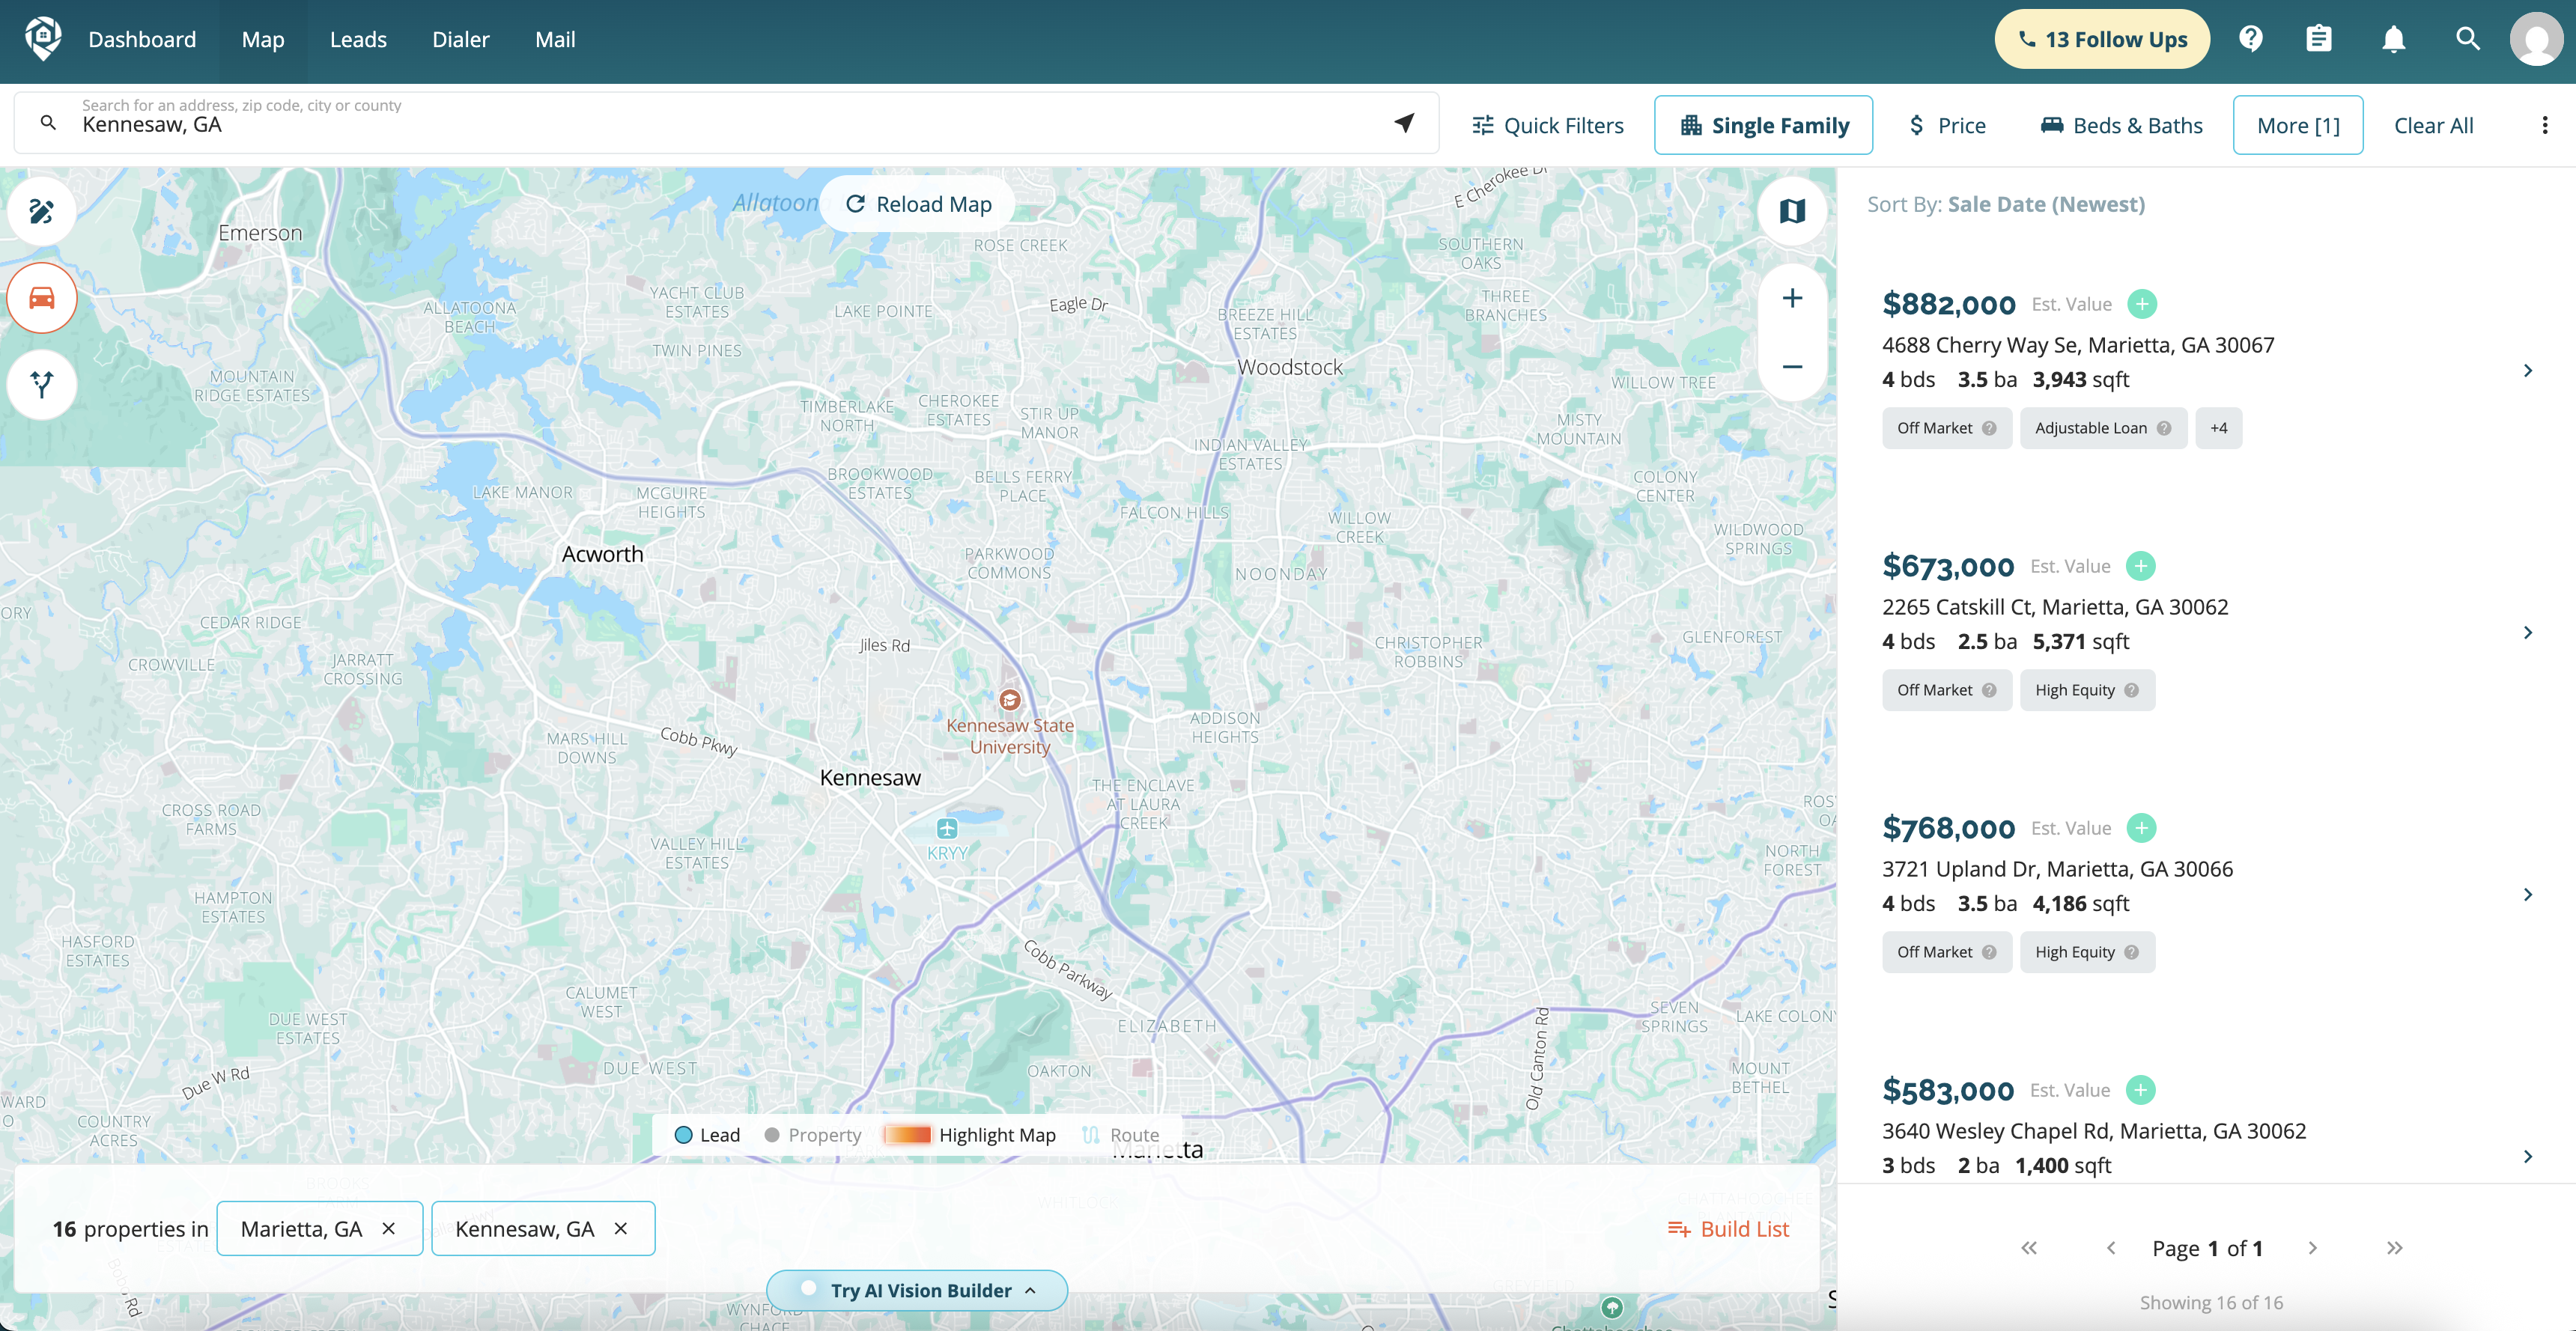The width and height of the screenshot is (2576, 1331).
Task: Open the help question mark icon
Action: click(2251, 39)
